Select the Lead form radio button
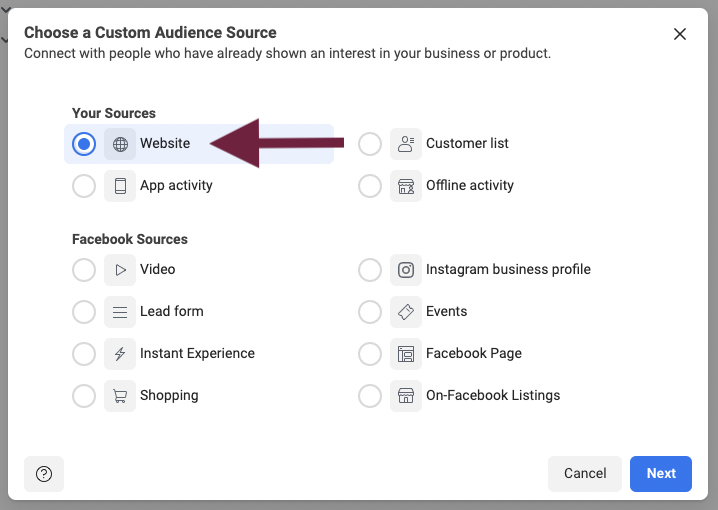Image resolution: width=718 pixels, height=510 pixels. [84, 312]
